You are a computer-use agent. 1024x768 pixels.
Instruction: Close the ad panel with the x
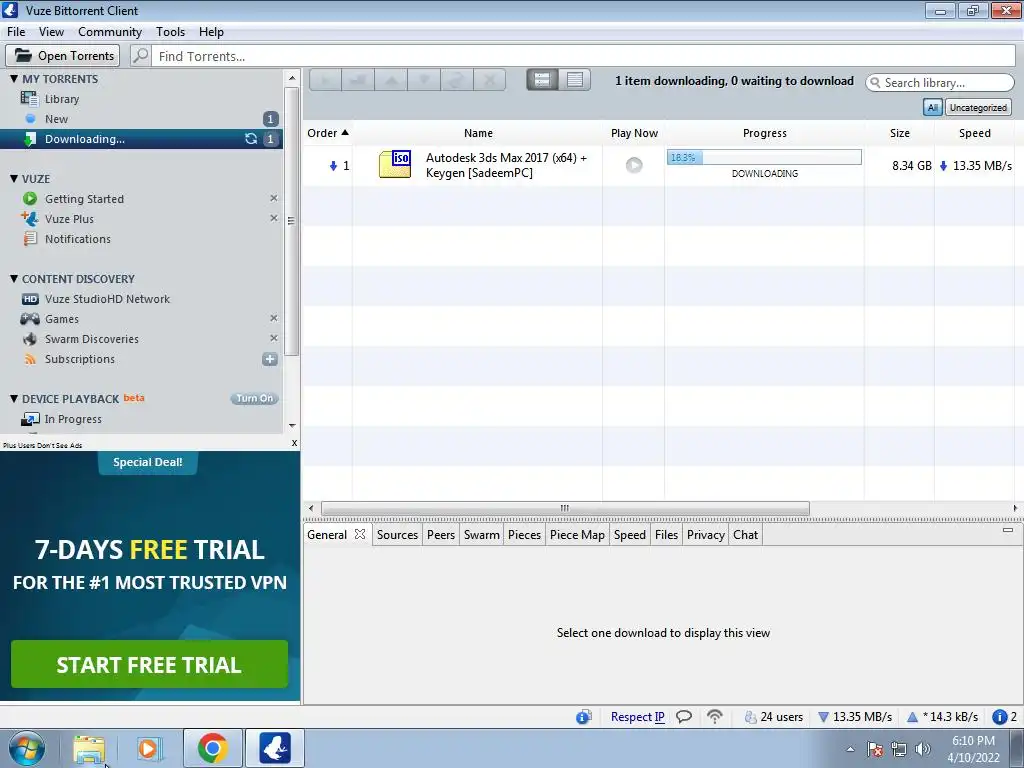[x=294, y=443]
